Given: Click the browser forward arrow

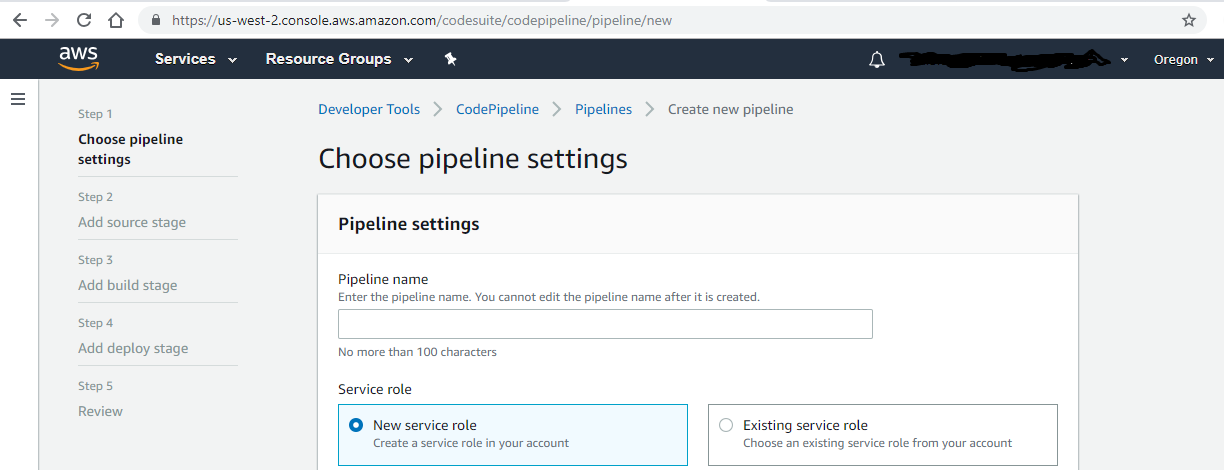Looking at the screenshot, I should pos(52,20).
